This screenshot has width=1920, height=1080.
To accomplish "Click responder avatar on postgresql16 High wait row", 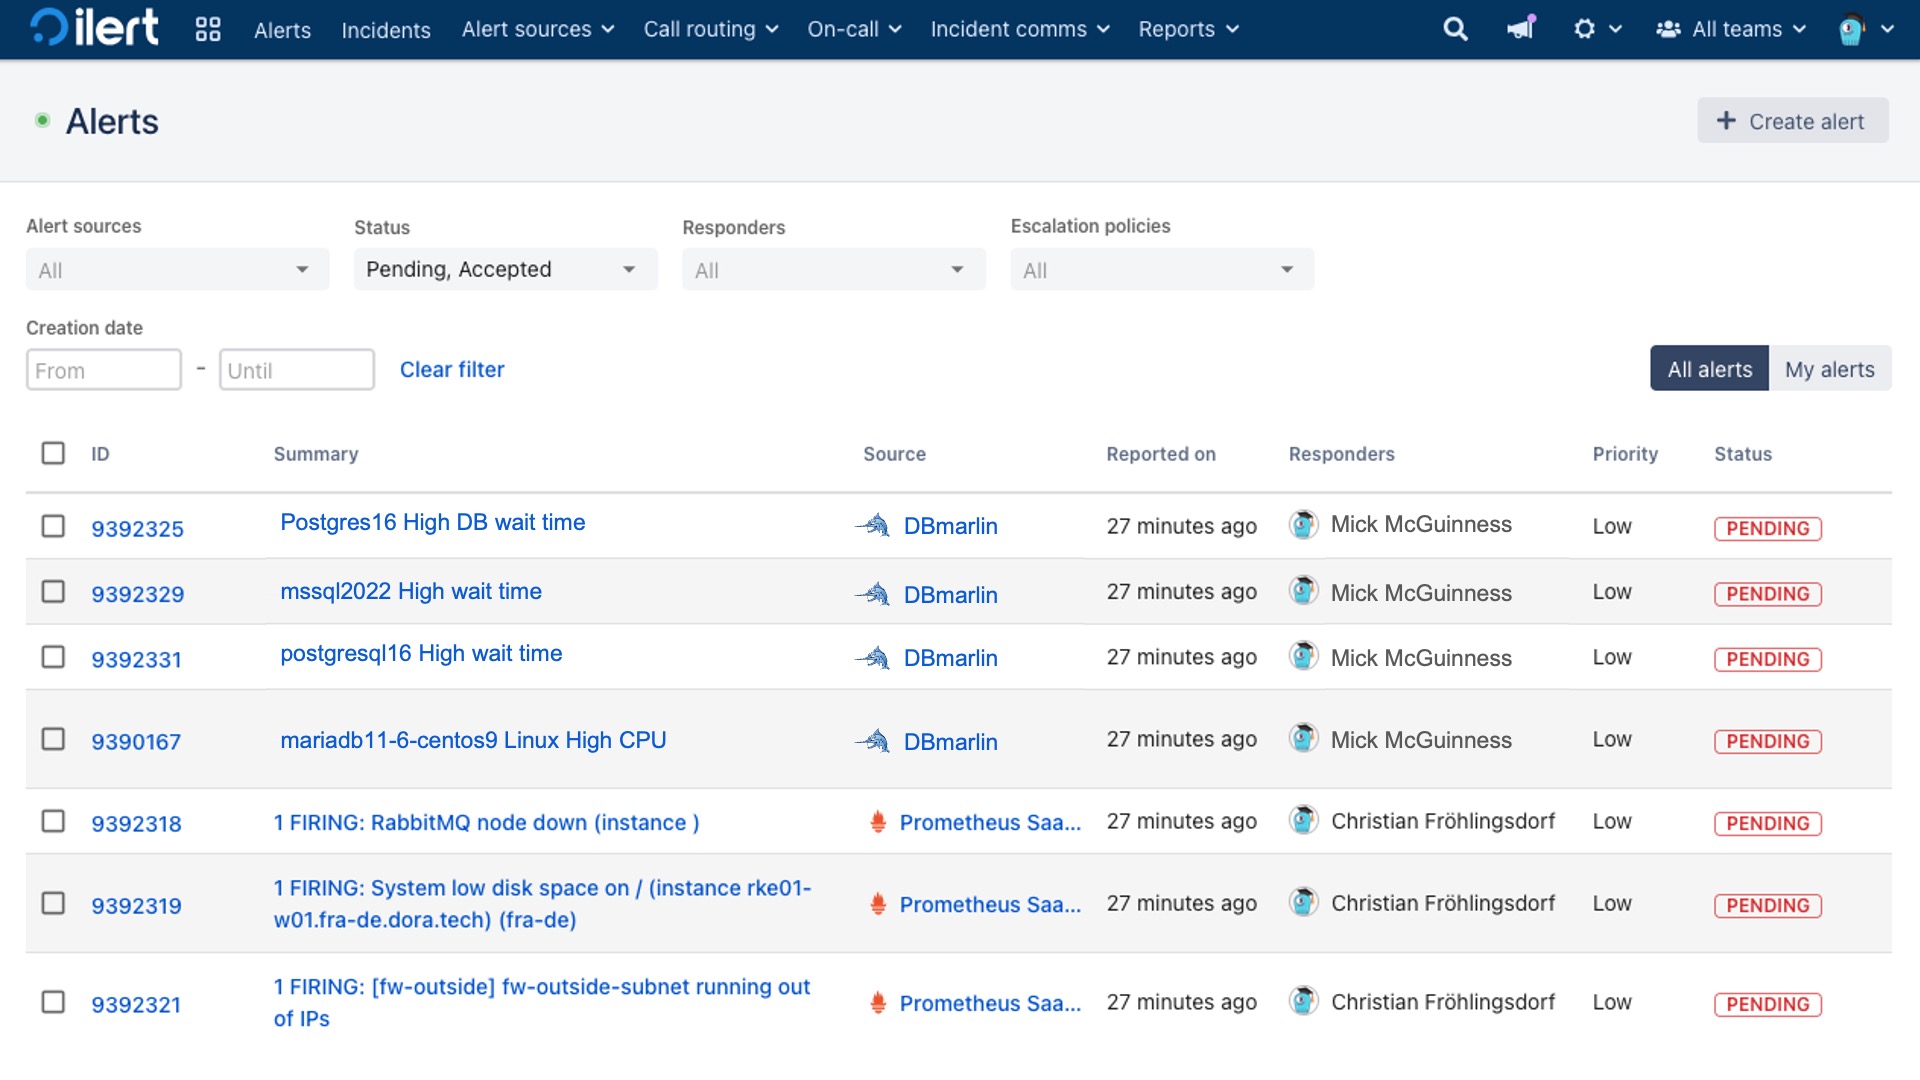I will click(x=1303, y=656).
